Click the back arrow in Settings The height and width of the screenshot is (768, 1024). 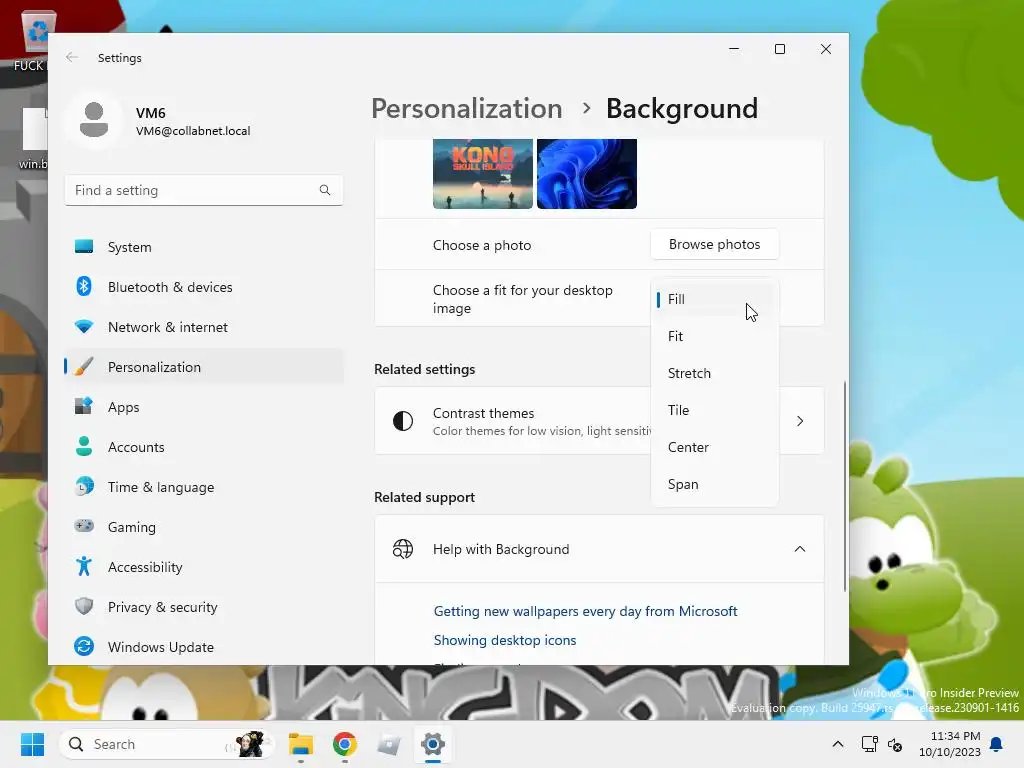(72, 57)
